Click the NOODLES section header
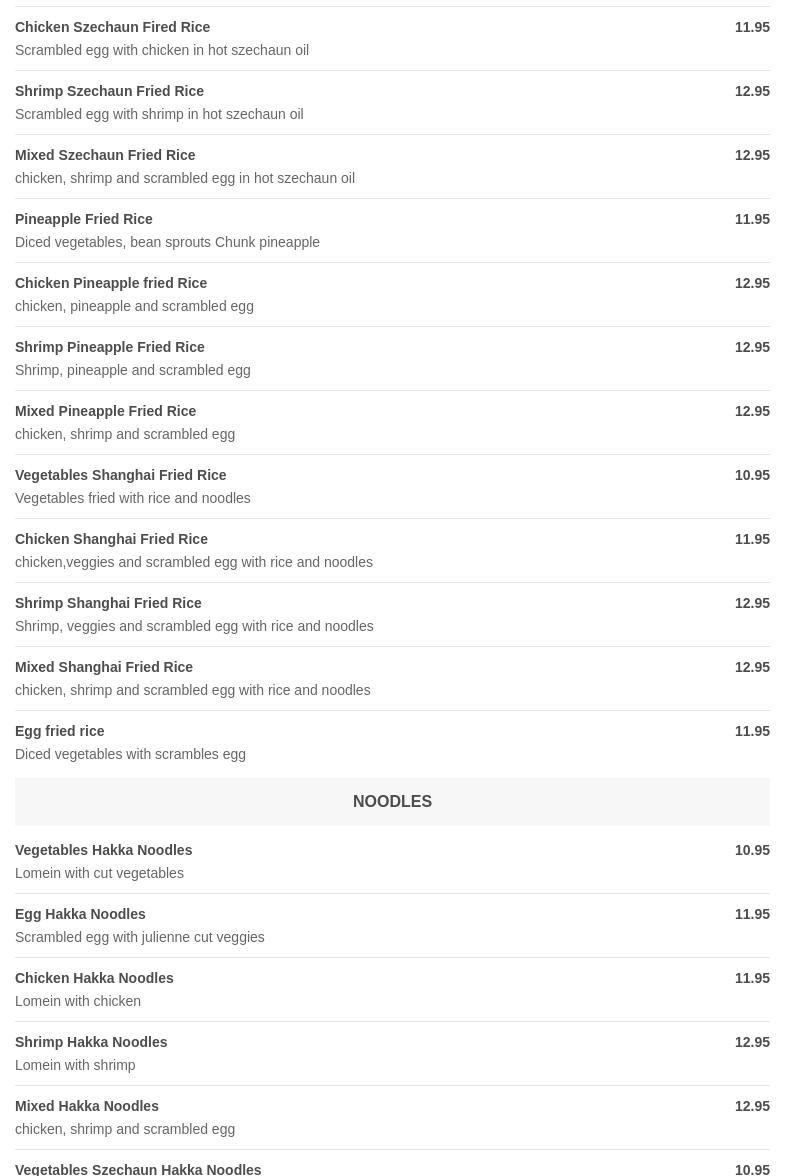 click(392, 801)
